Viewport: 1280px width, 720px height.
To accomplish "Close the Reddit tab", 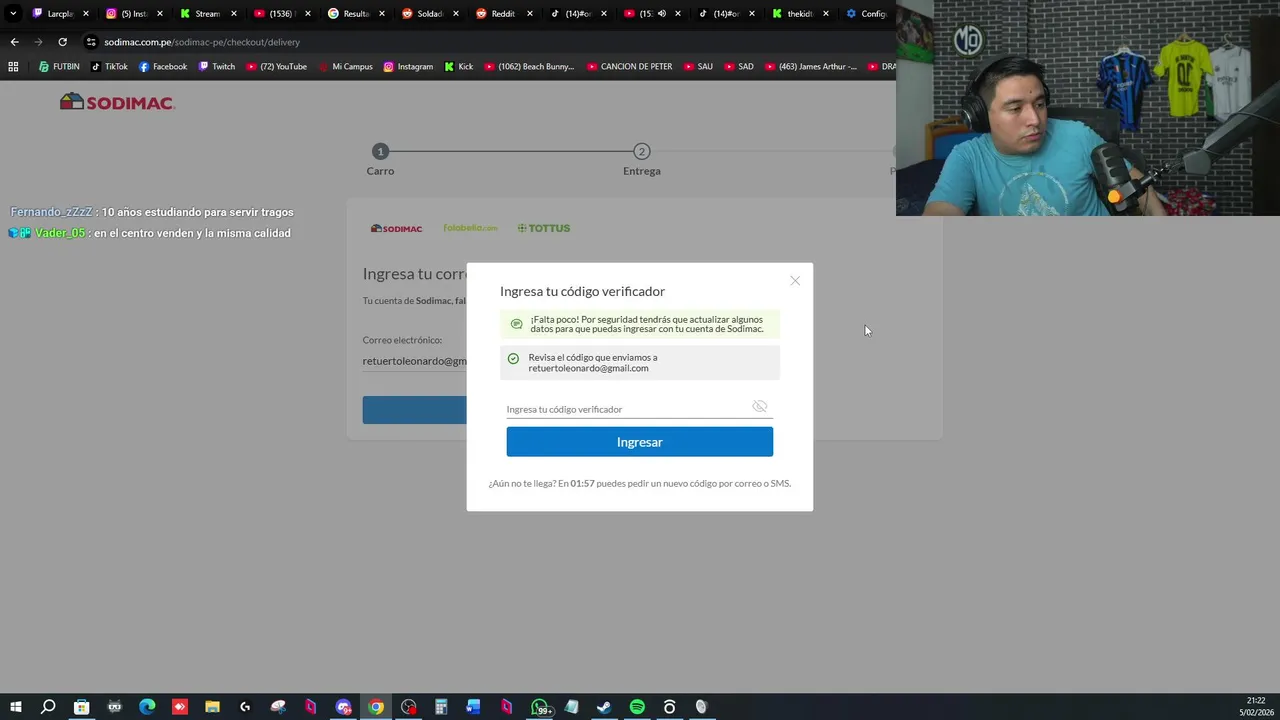I will tap(530, 14).
